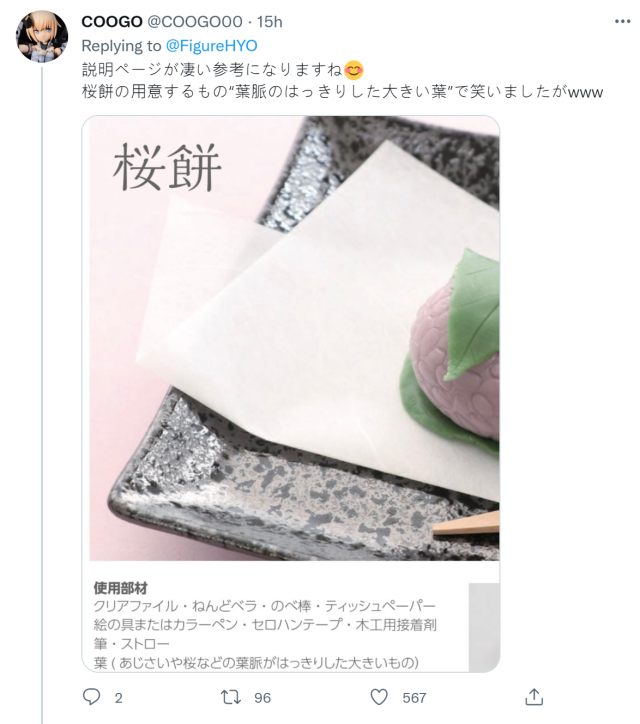Click the retweet arrows icon
The width and height of the screenshot is (640, 724).
(x=230, y=697)
